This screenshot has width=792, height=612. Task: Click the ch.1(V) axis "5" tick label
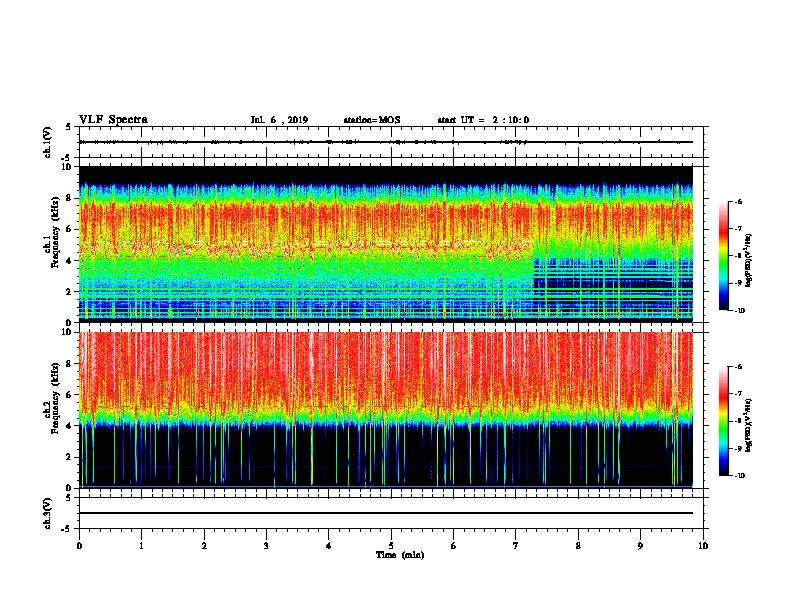pos(69,127)
